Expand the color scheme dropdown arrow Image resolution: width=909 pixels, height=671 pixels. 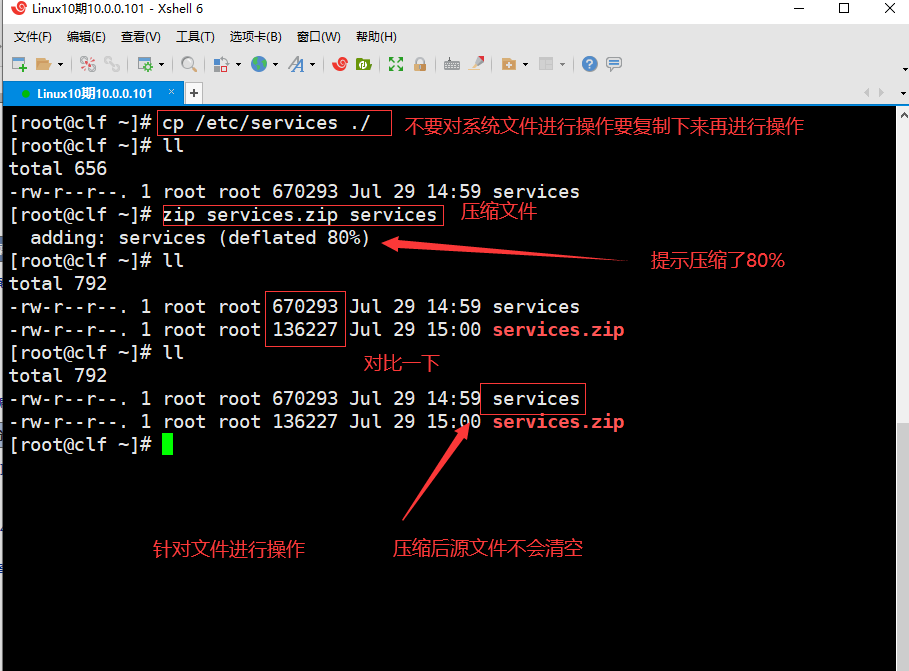click(238, 64)
